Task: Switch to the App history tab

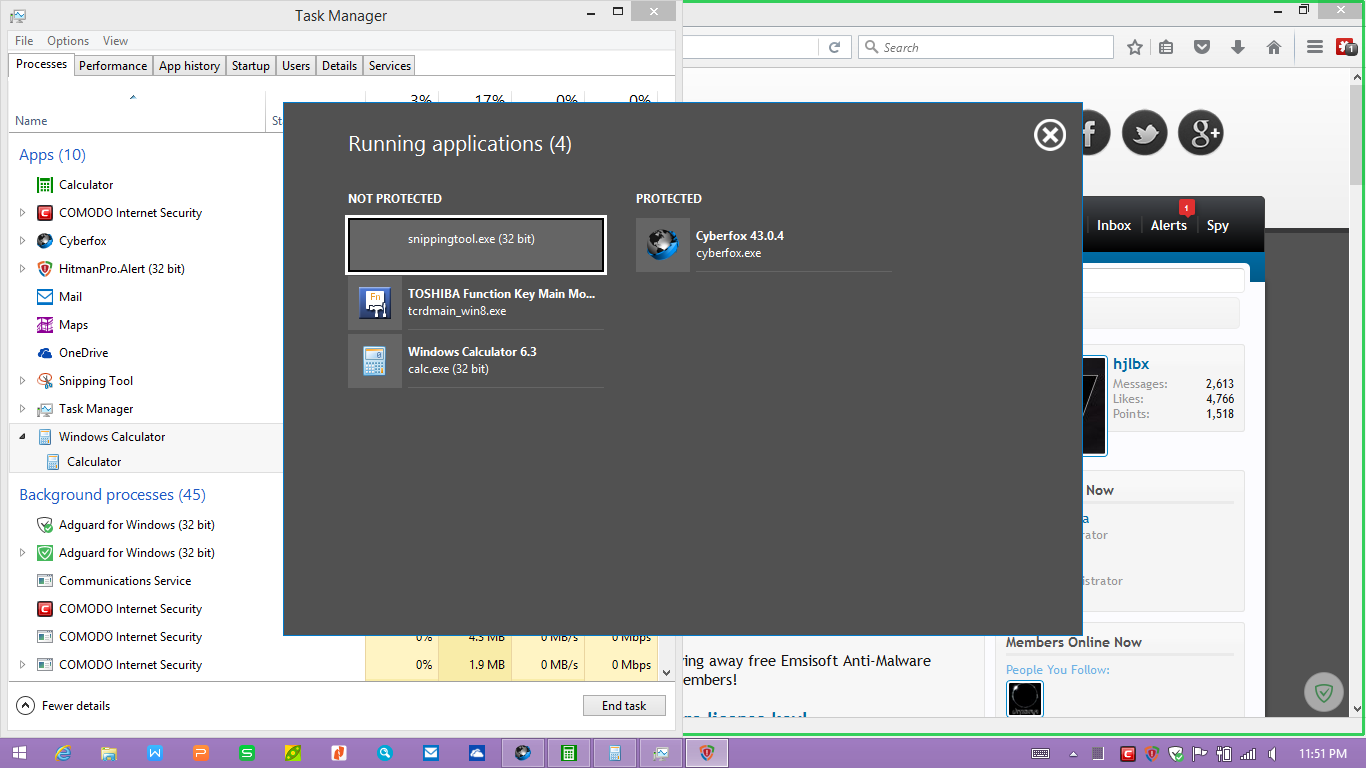Action: tap(189, 66)
